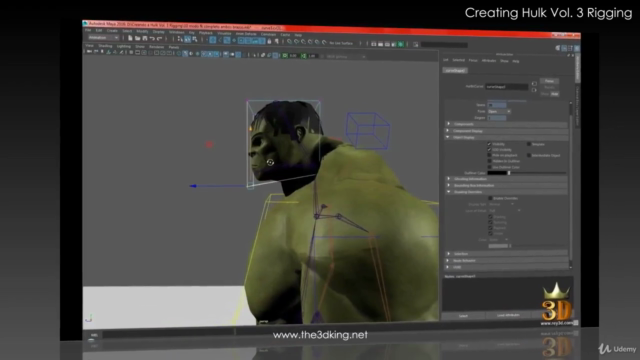Click the Focus button in Attribute Editor
640x360 pixels.
pyautogui.click(x=549, y=81)
